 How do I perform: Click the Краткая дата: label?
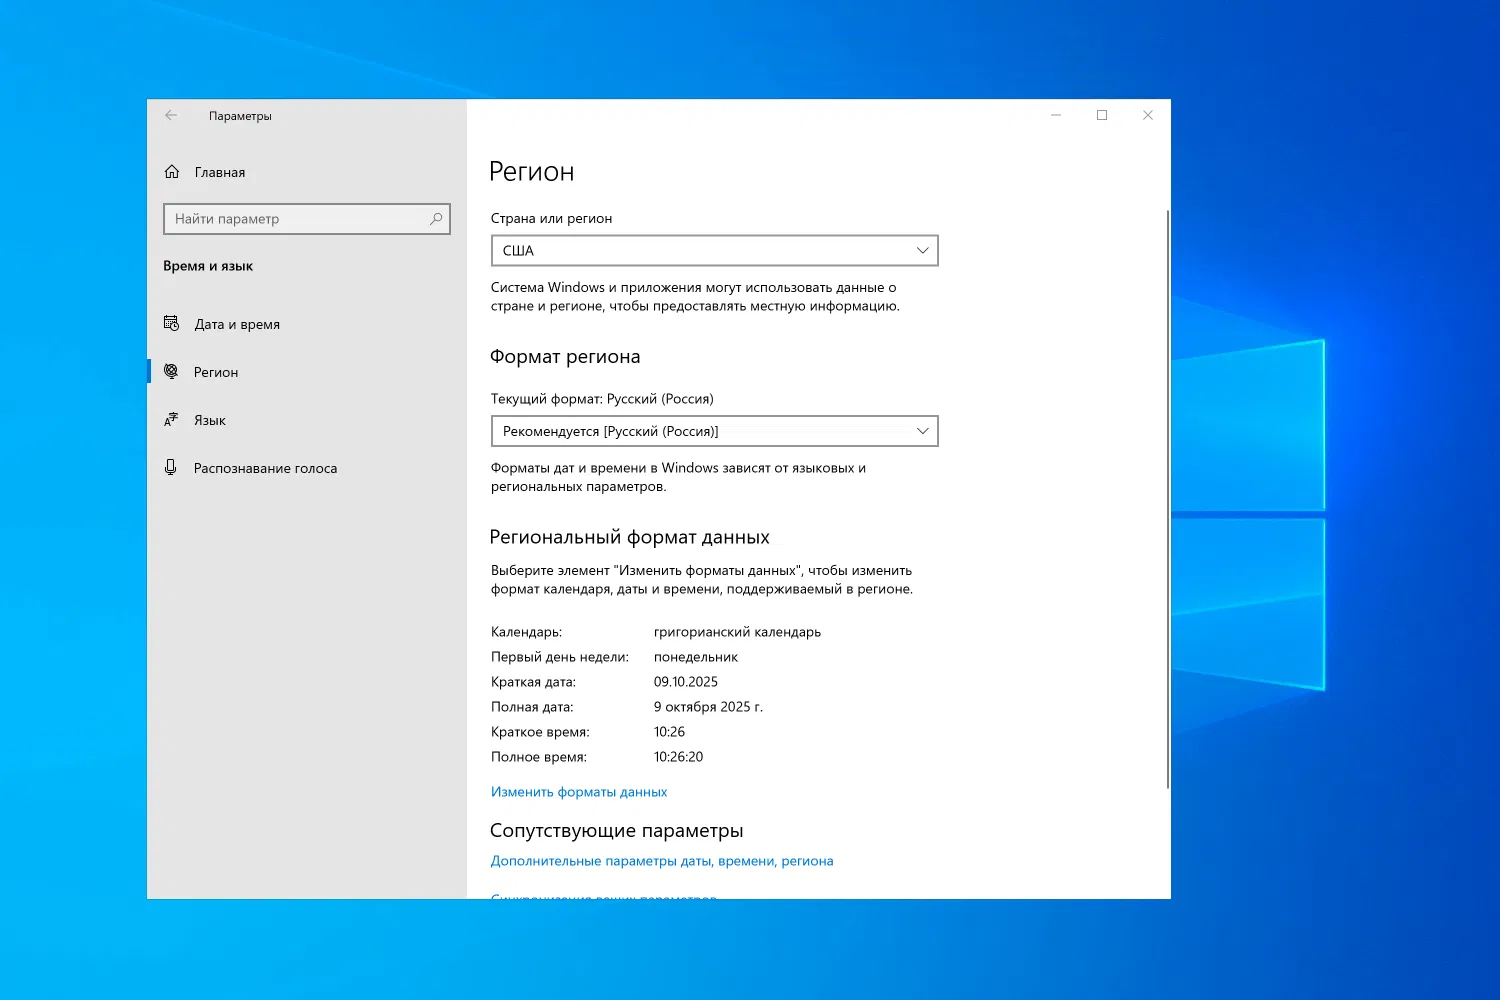click(533, 682)
